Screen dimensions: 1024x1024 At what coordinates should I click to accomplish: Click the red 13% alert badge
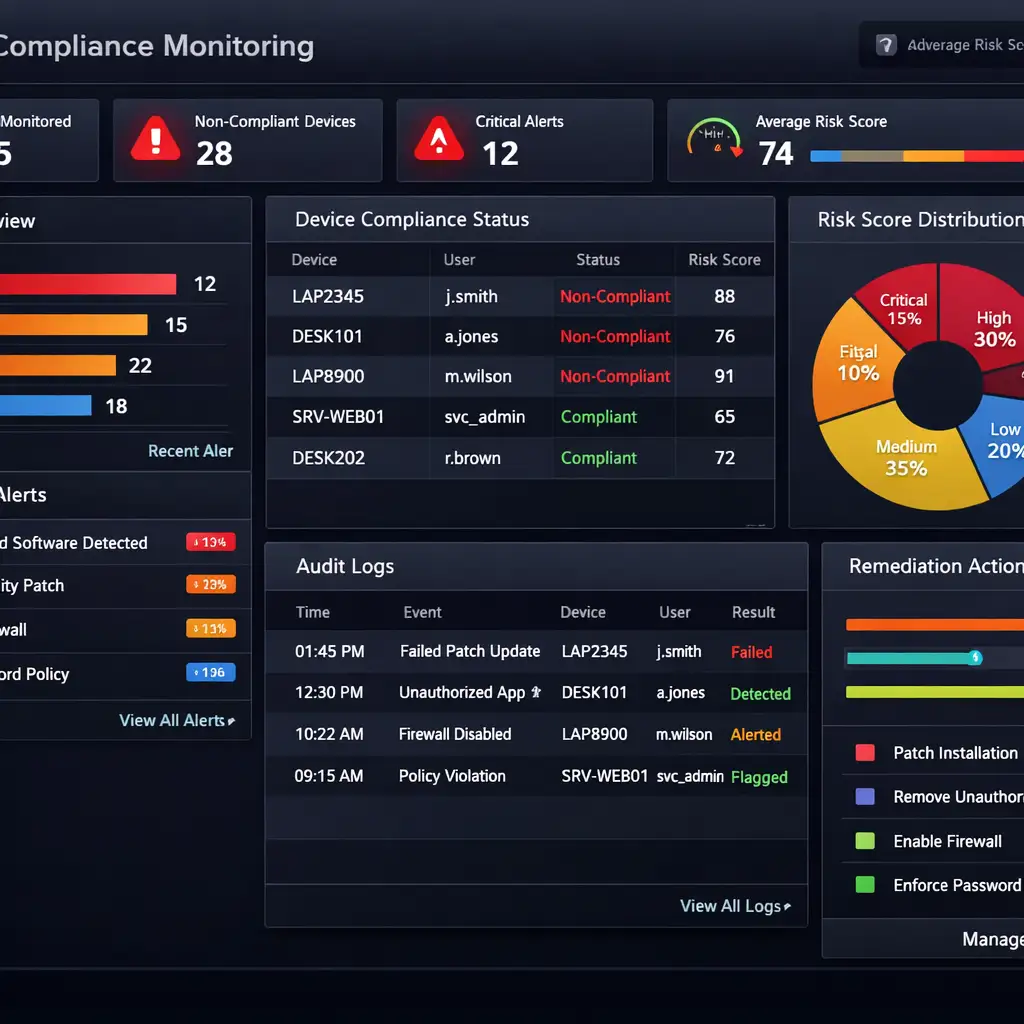point(211,542)
